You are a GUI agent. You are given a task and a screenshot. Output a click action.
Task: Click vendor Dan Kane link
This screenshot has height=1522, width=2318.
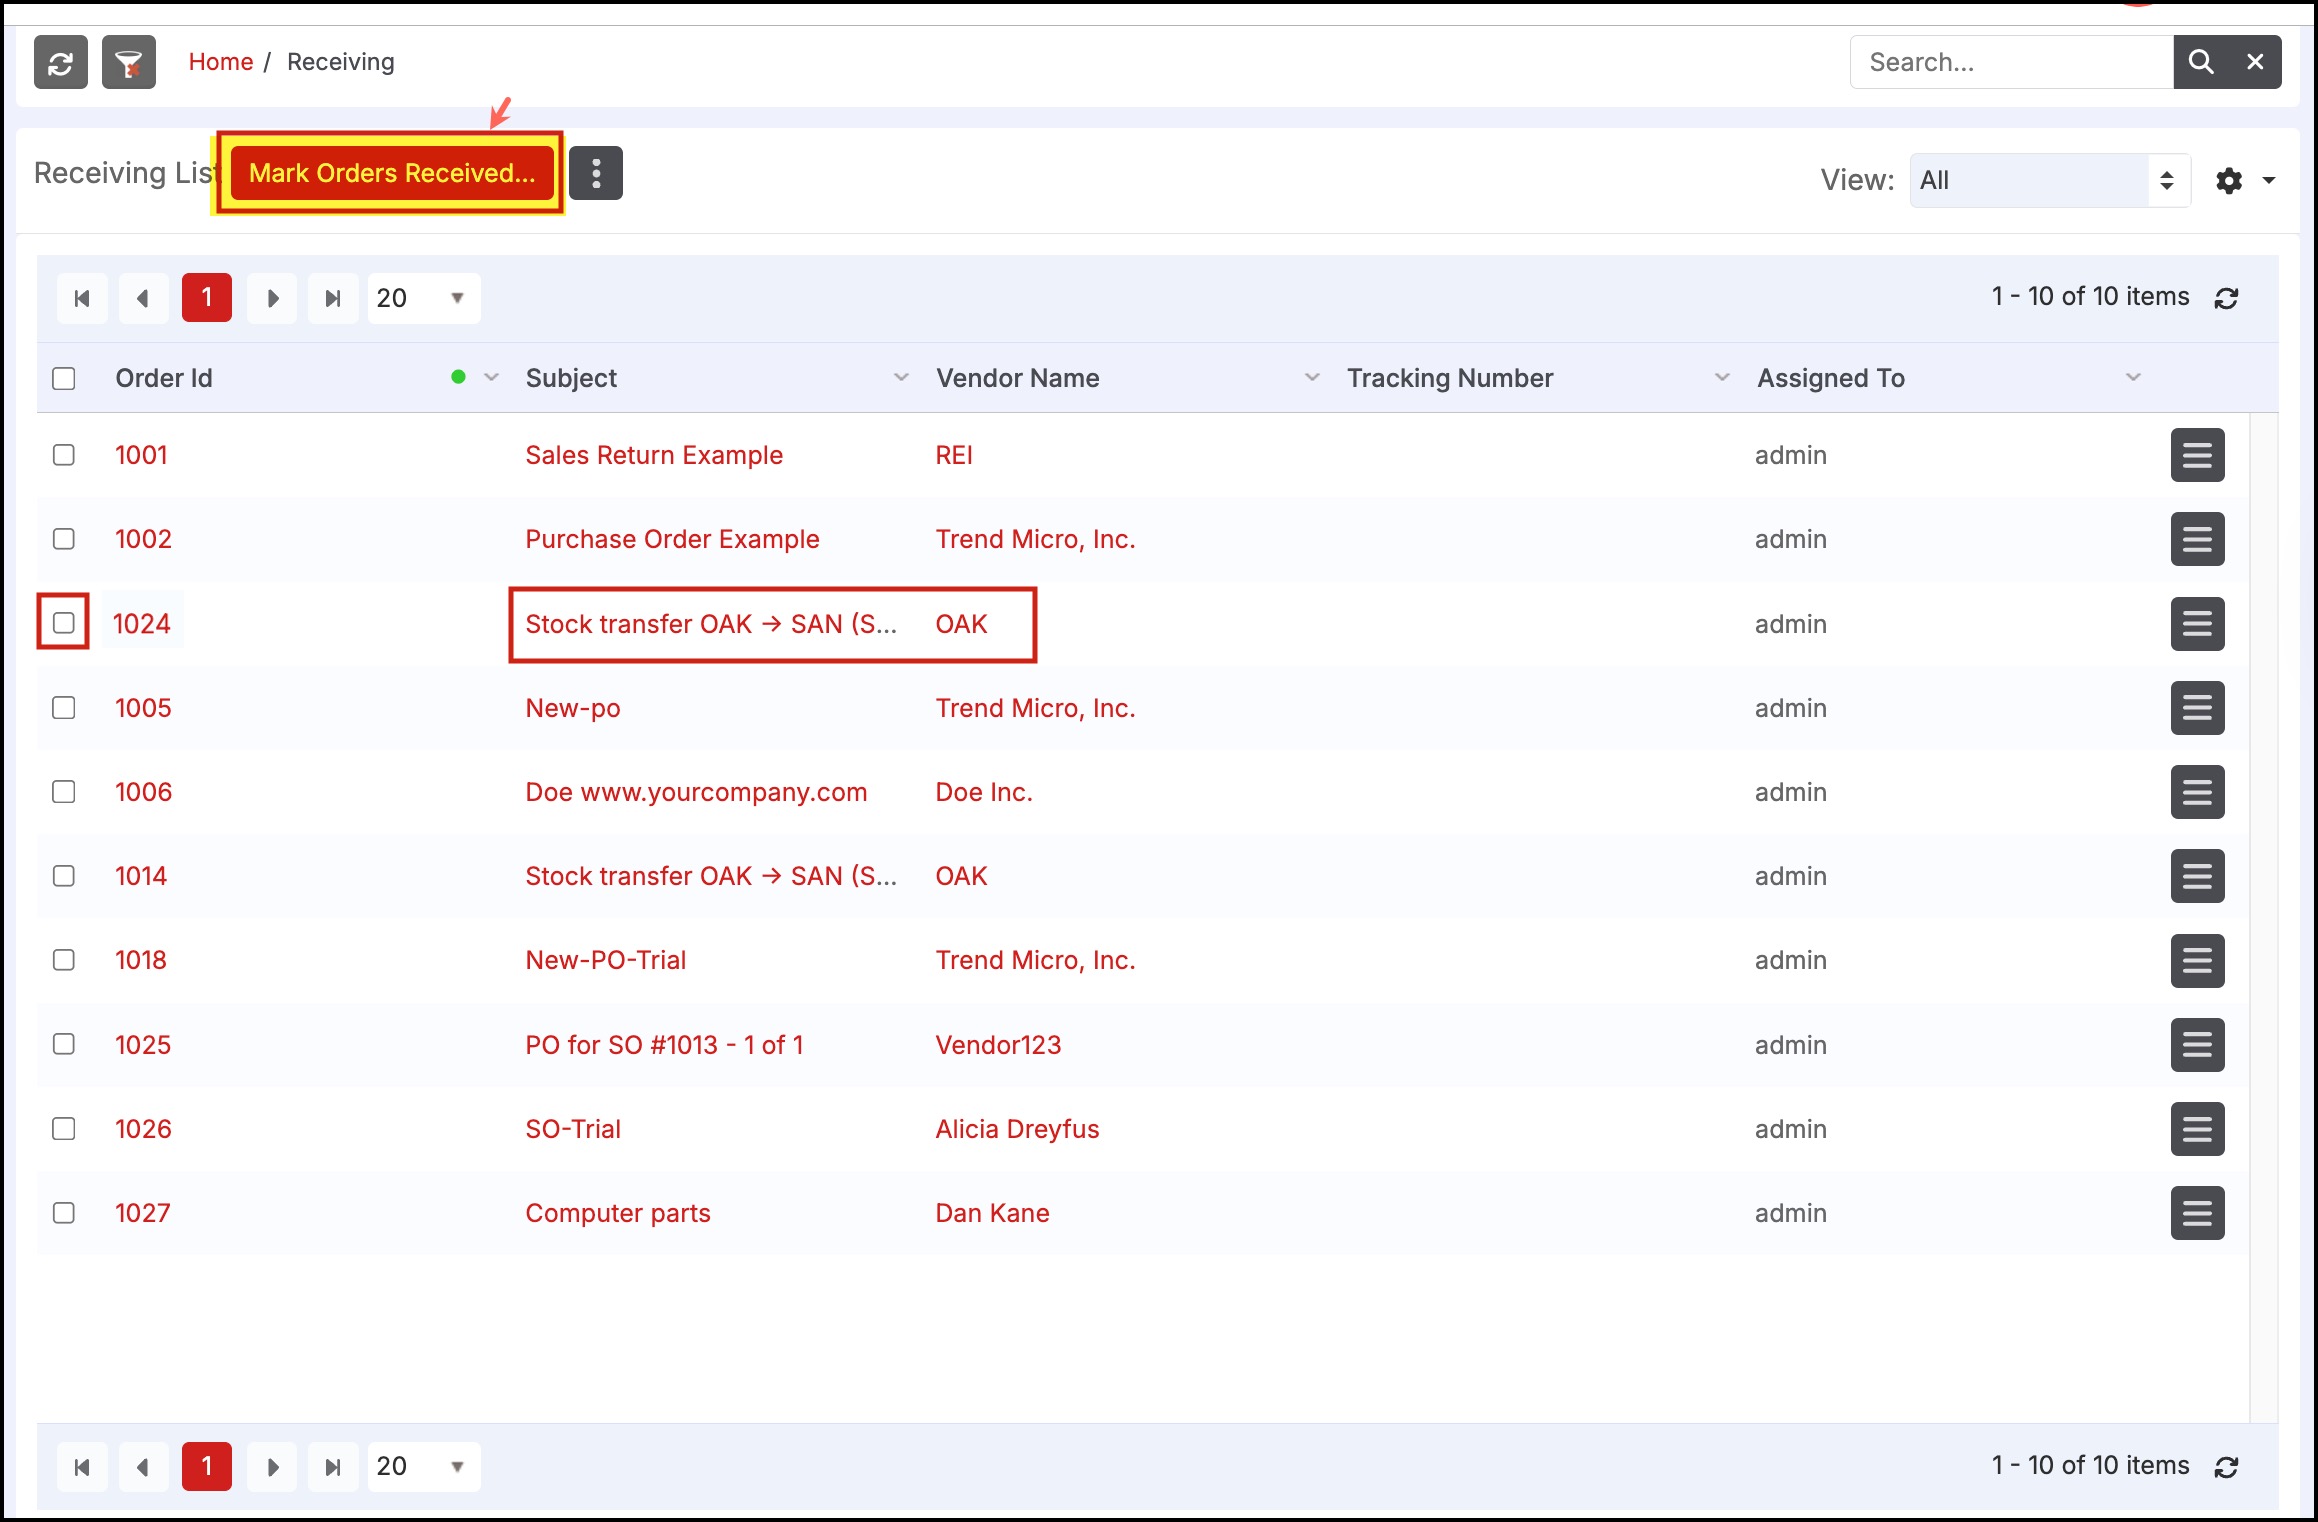992,1213
